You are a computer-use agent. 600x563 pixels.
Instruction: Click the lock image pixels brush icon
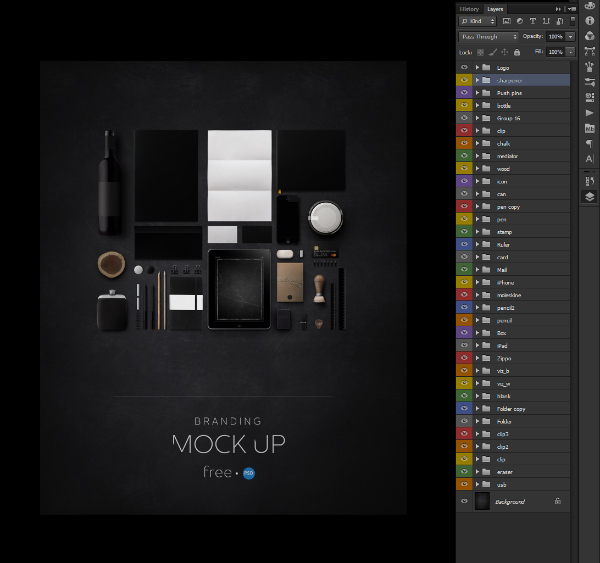(492, 51)
